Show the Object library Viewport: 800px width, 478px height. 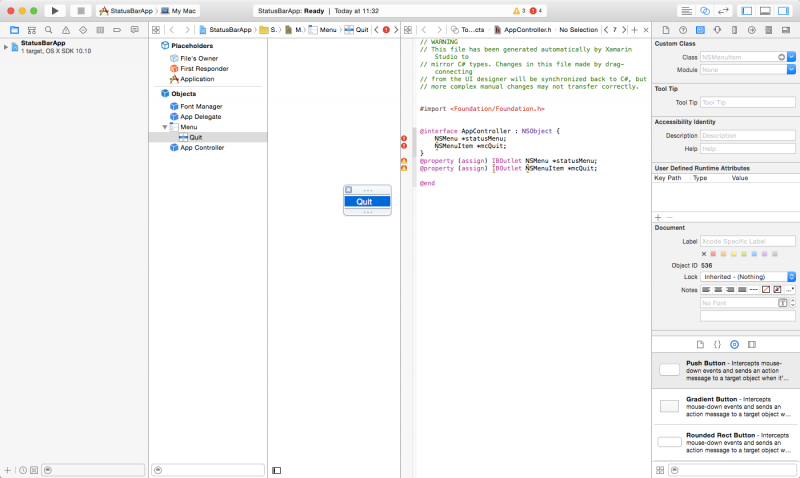[734, 343]
